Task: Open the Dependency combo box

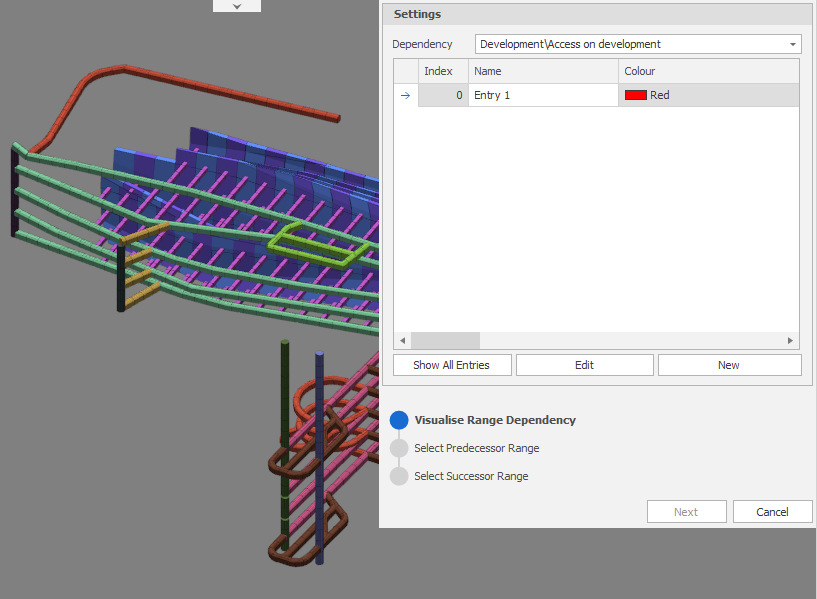Action: [639, 44]
